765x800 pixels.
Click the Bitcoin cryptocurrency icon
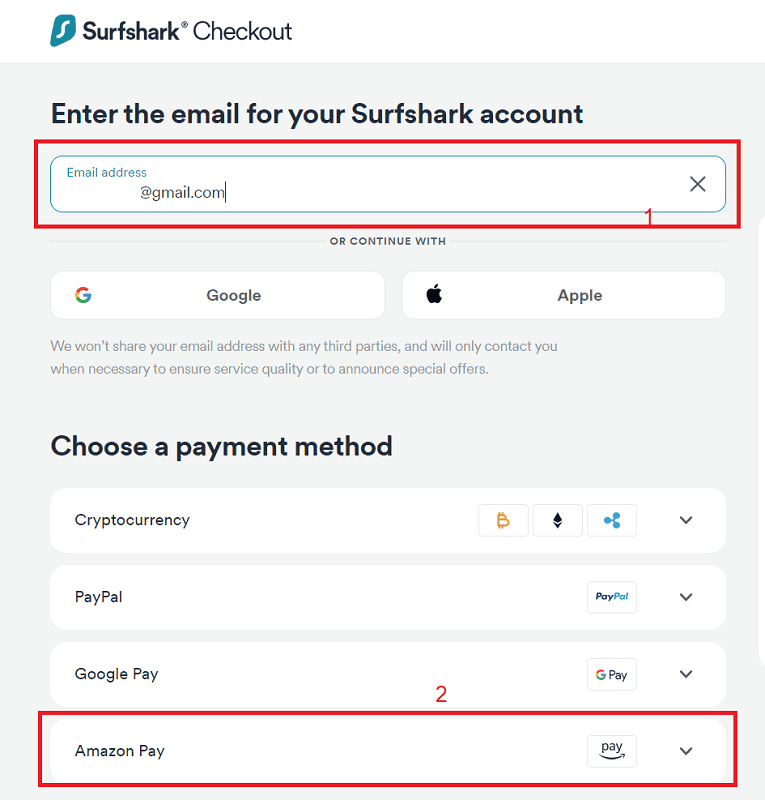(x=504, y=520)
